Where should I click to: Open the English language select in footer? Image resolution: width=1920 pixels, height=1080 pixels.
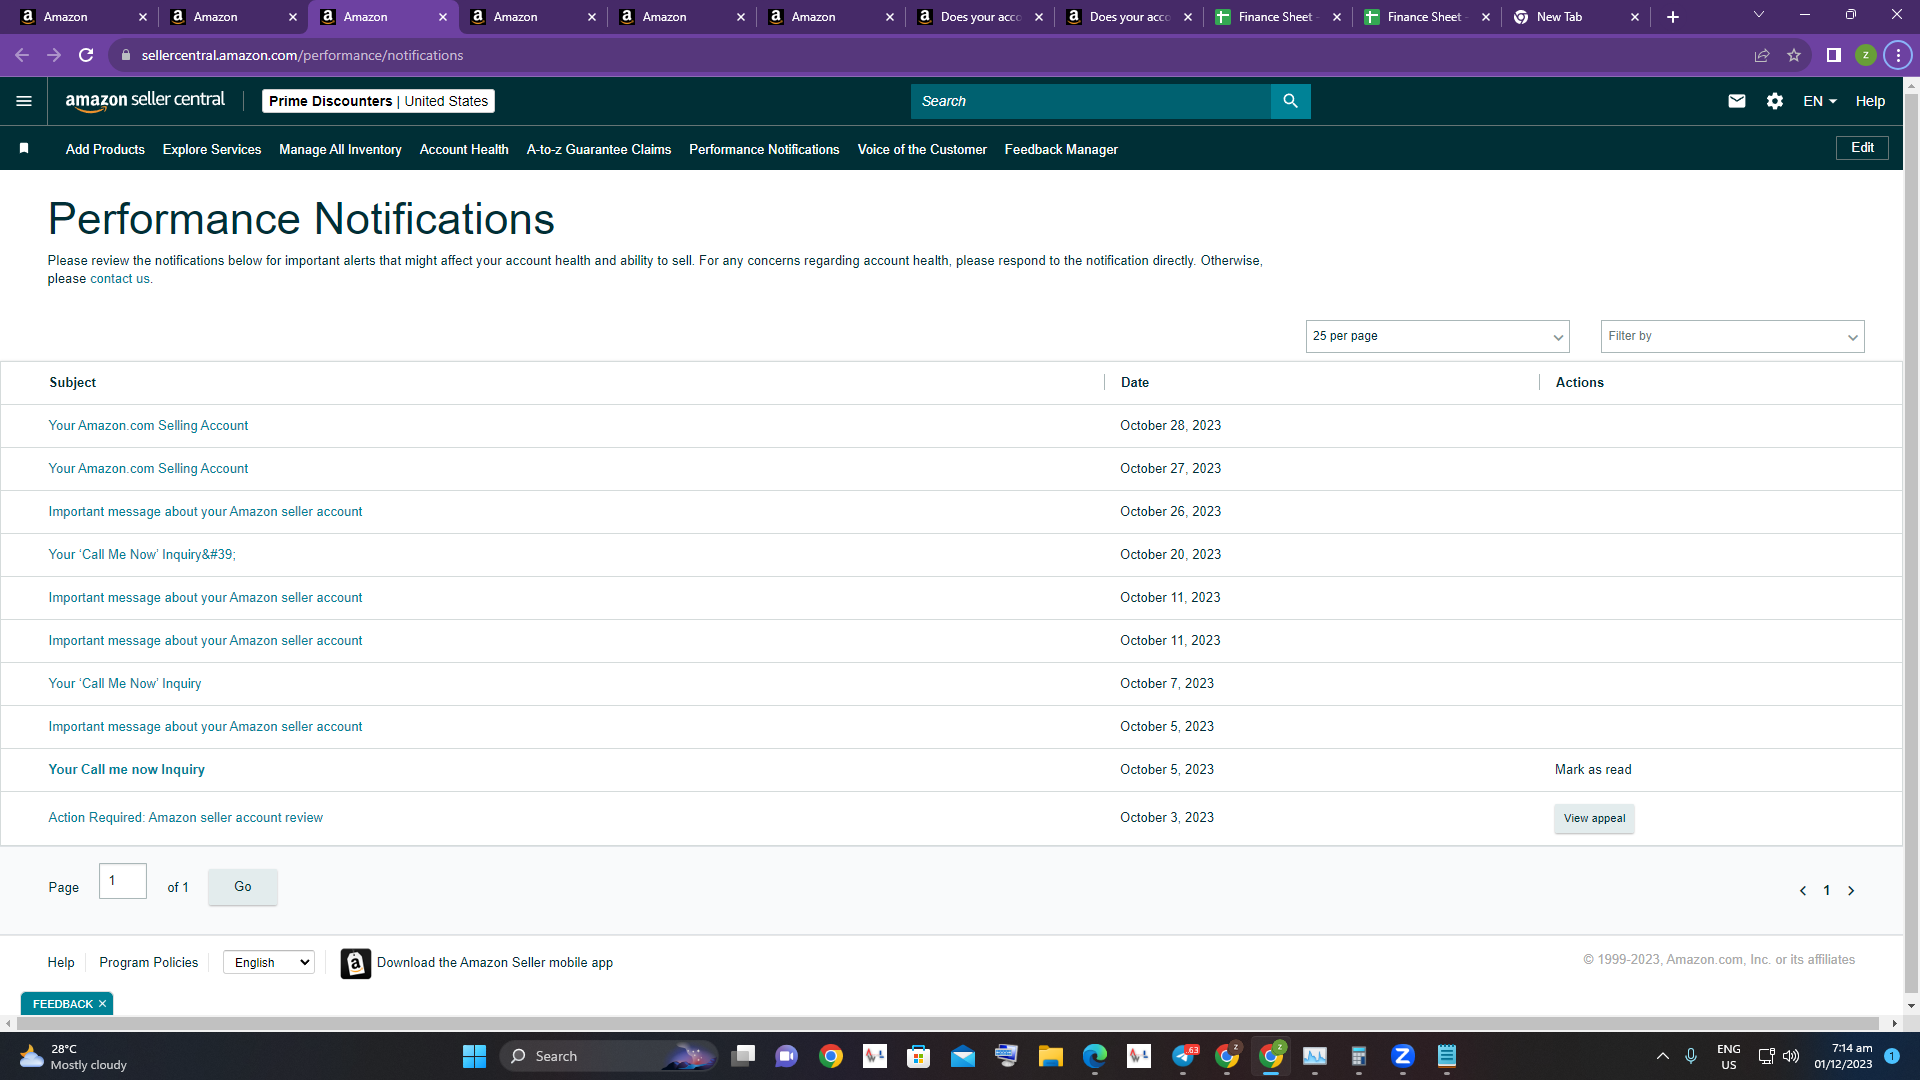[269, 962]
